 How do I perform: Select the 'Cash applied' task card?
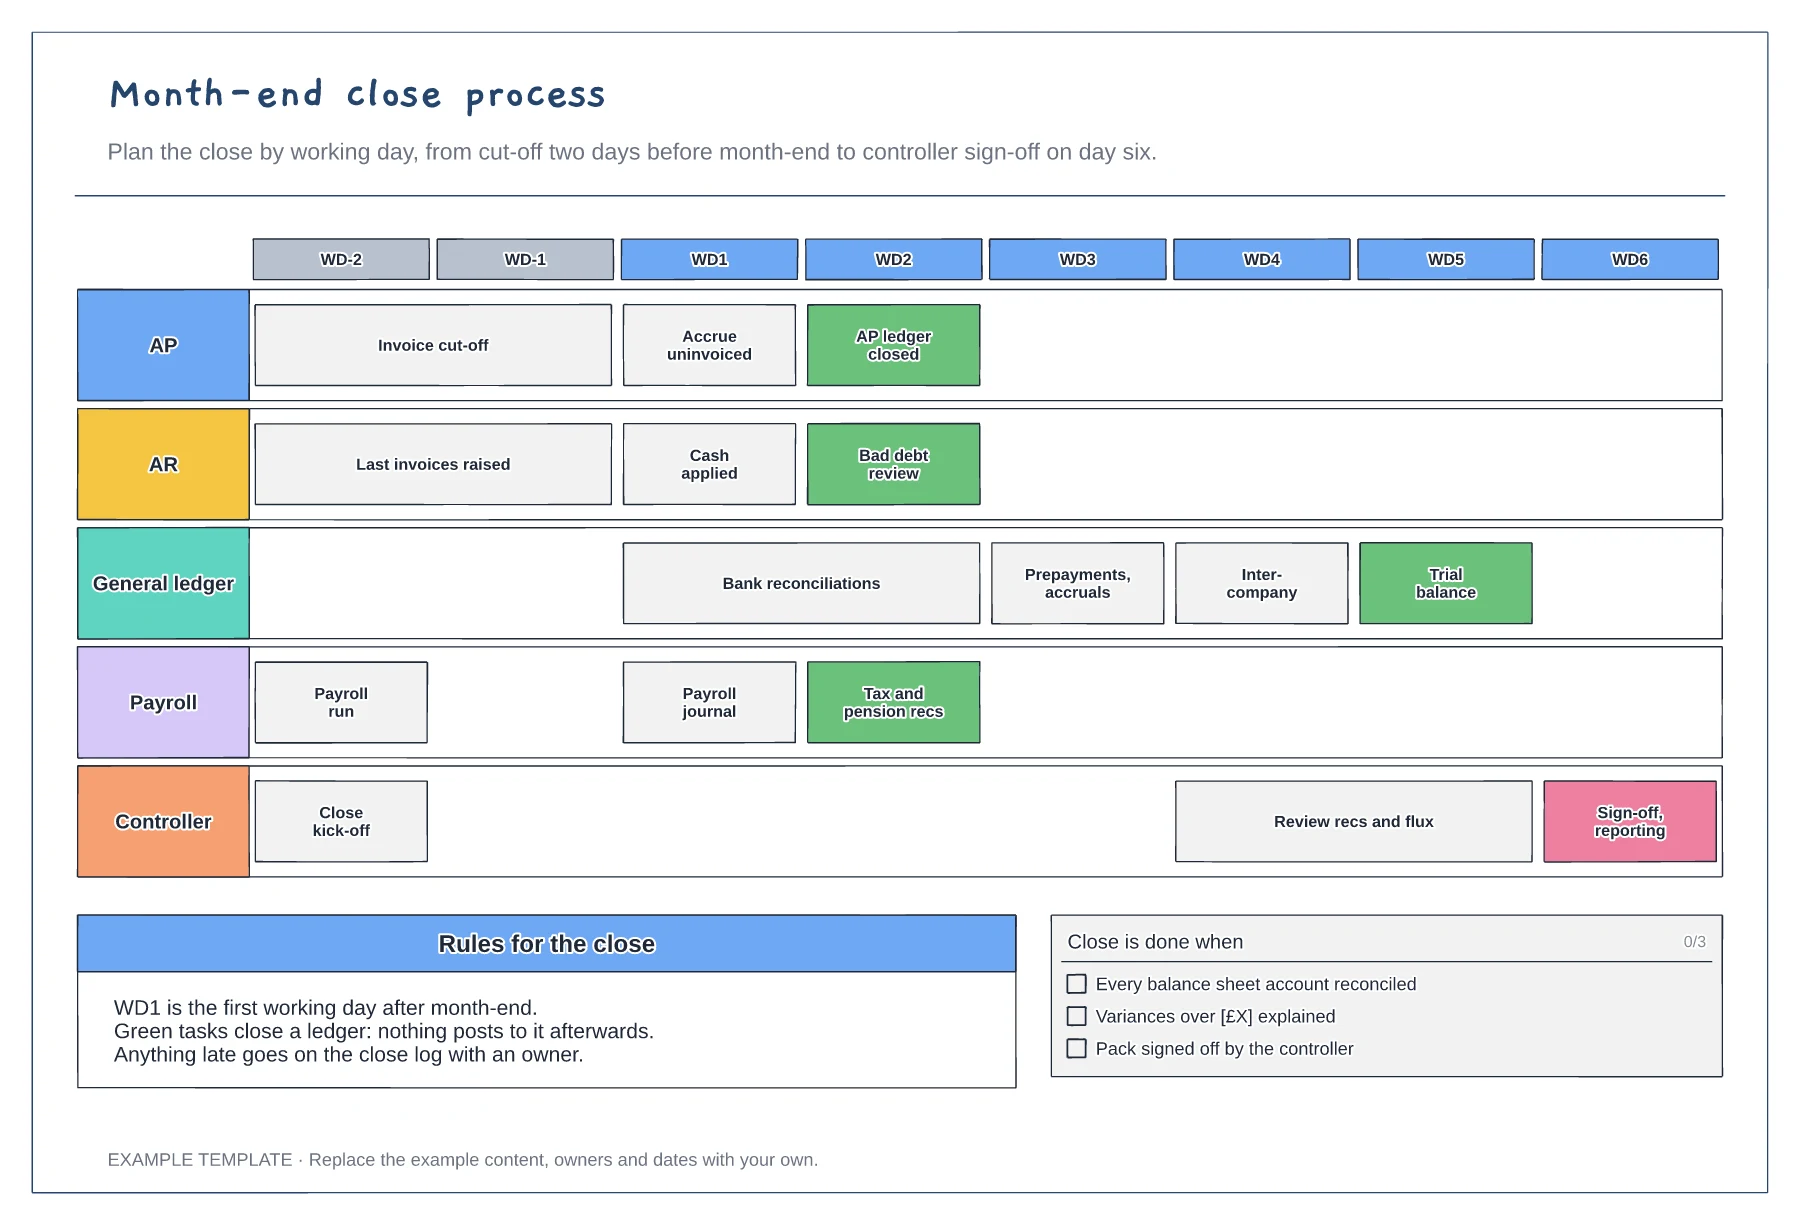[x=709, y=464]
